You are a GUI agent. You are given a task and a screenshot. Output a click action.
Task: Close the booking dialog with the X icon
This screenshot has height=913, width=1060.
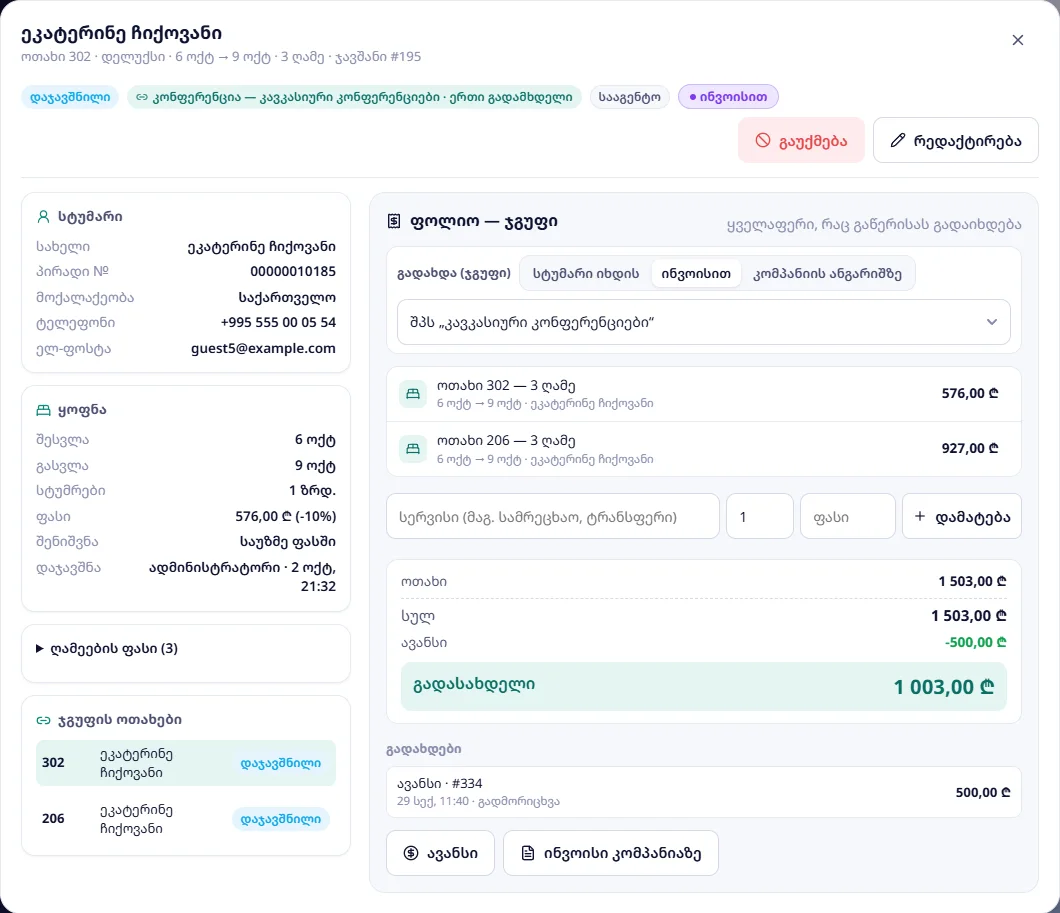1017,41
